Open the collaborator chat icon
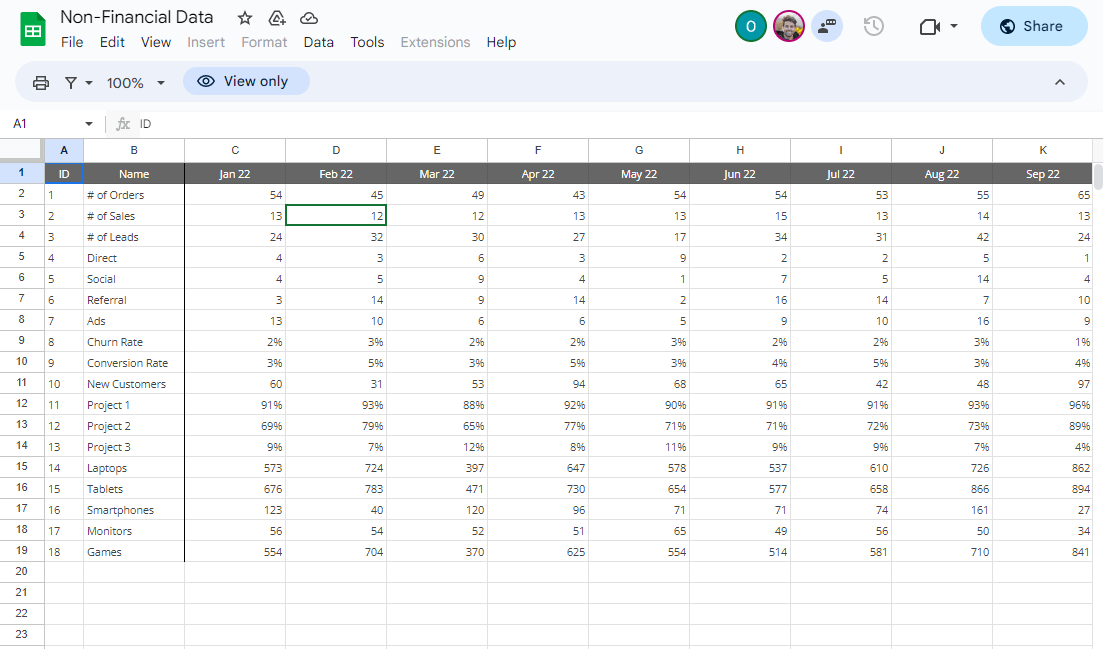The height and width of the screenshot is (649, 1103). [x=827, y=27]
